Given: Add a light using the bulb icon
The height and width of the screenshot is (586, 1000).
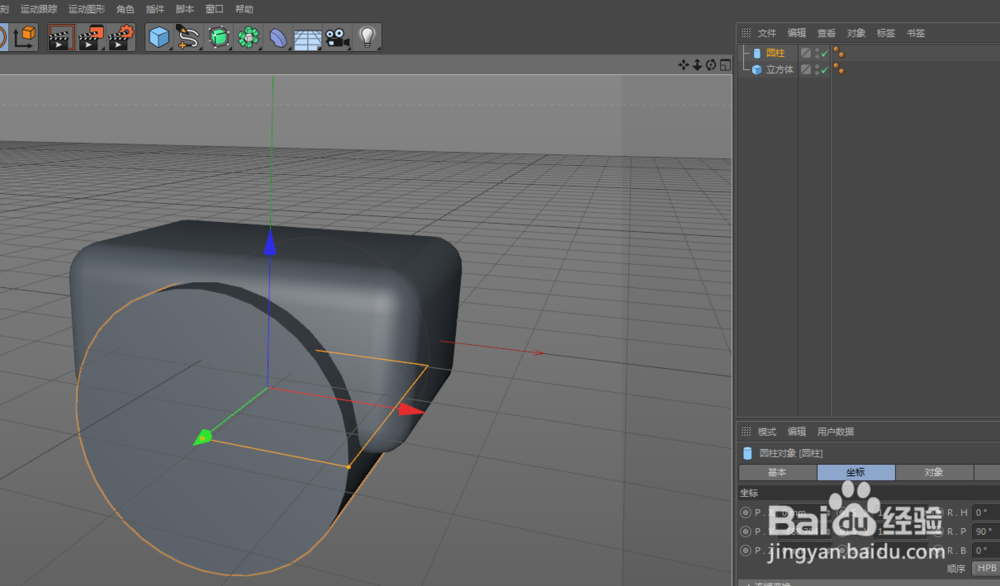Looking at the screenshot, I should pyautogui.click(x=366, y=37).
